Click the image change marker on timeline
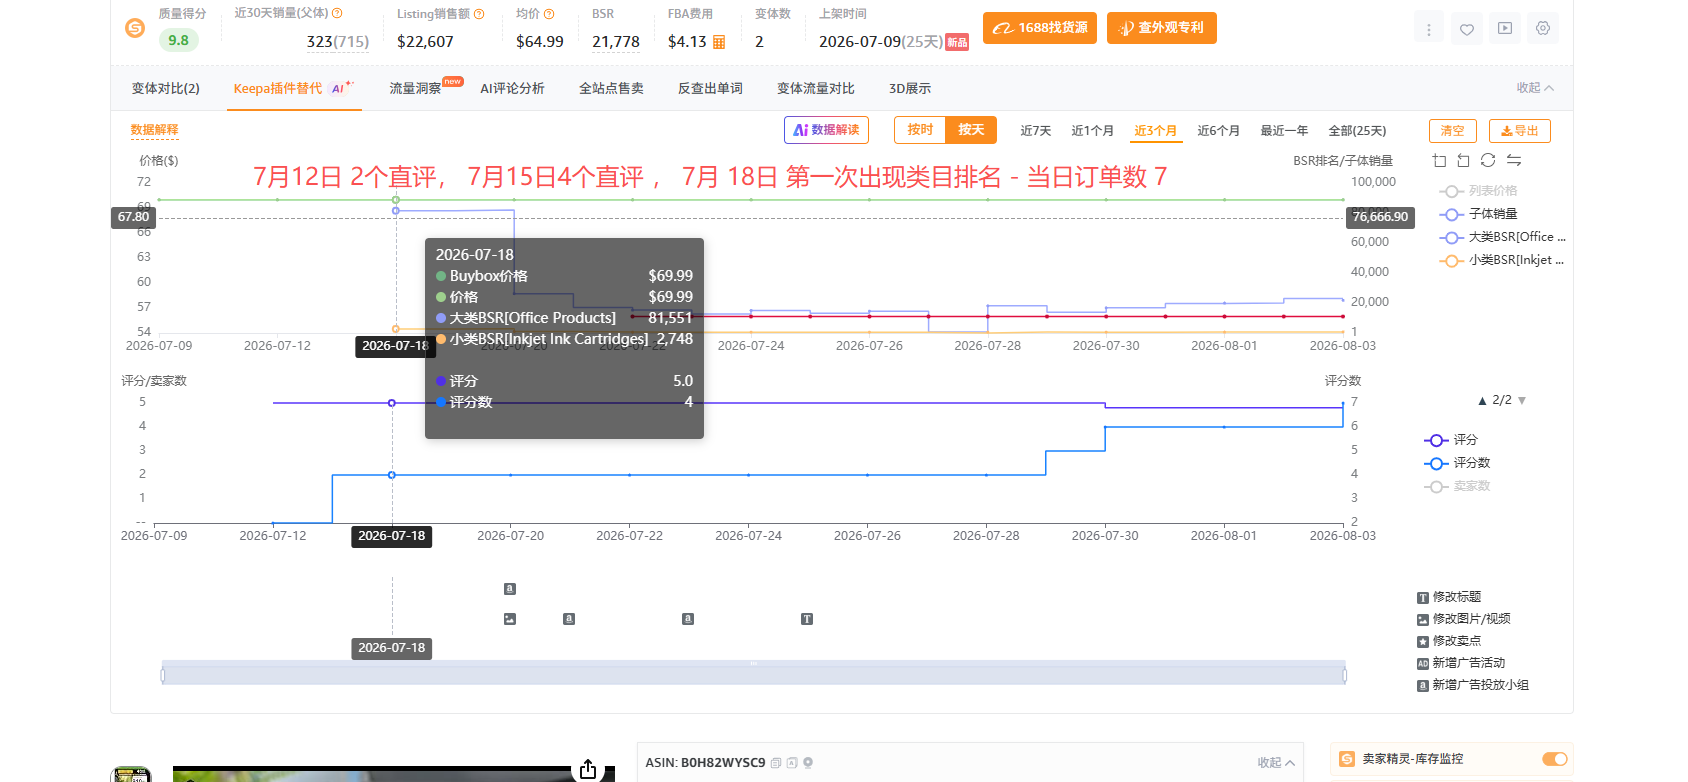1688x782 pixels. 510,619
